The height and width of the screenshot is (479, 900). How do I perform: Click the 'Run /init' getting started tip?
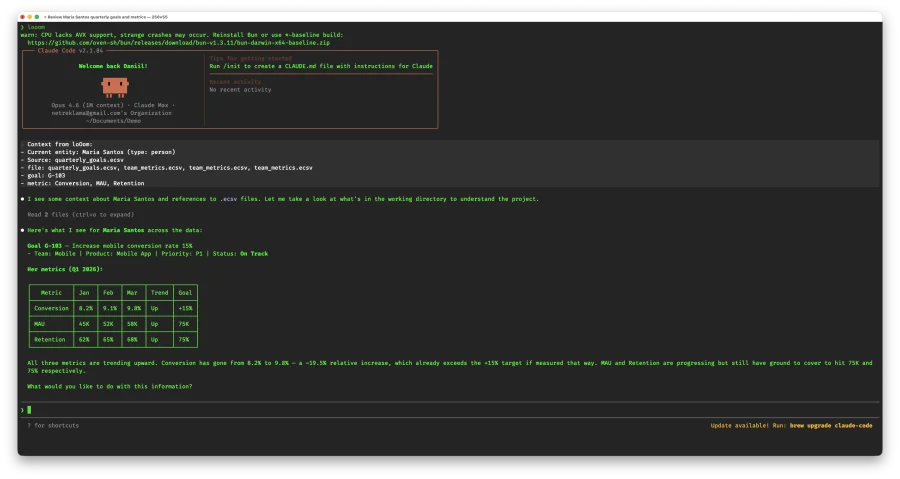[320, 66]
